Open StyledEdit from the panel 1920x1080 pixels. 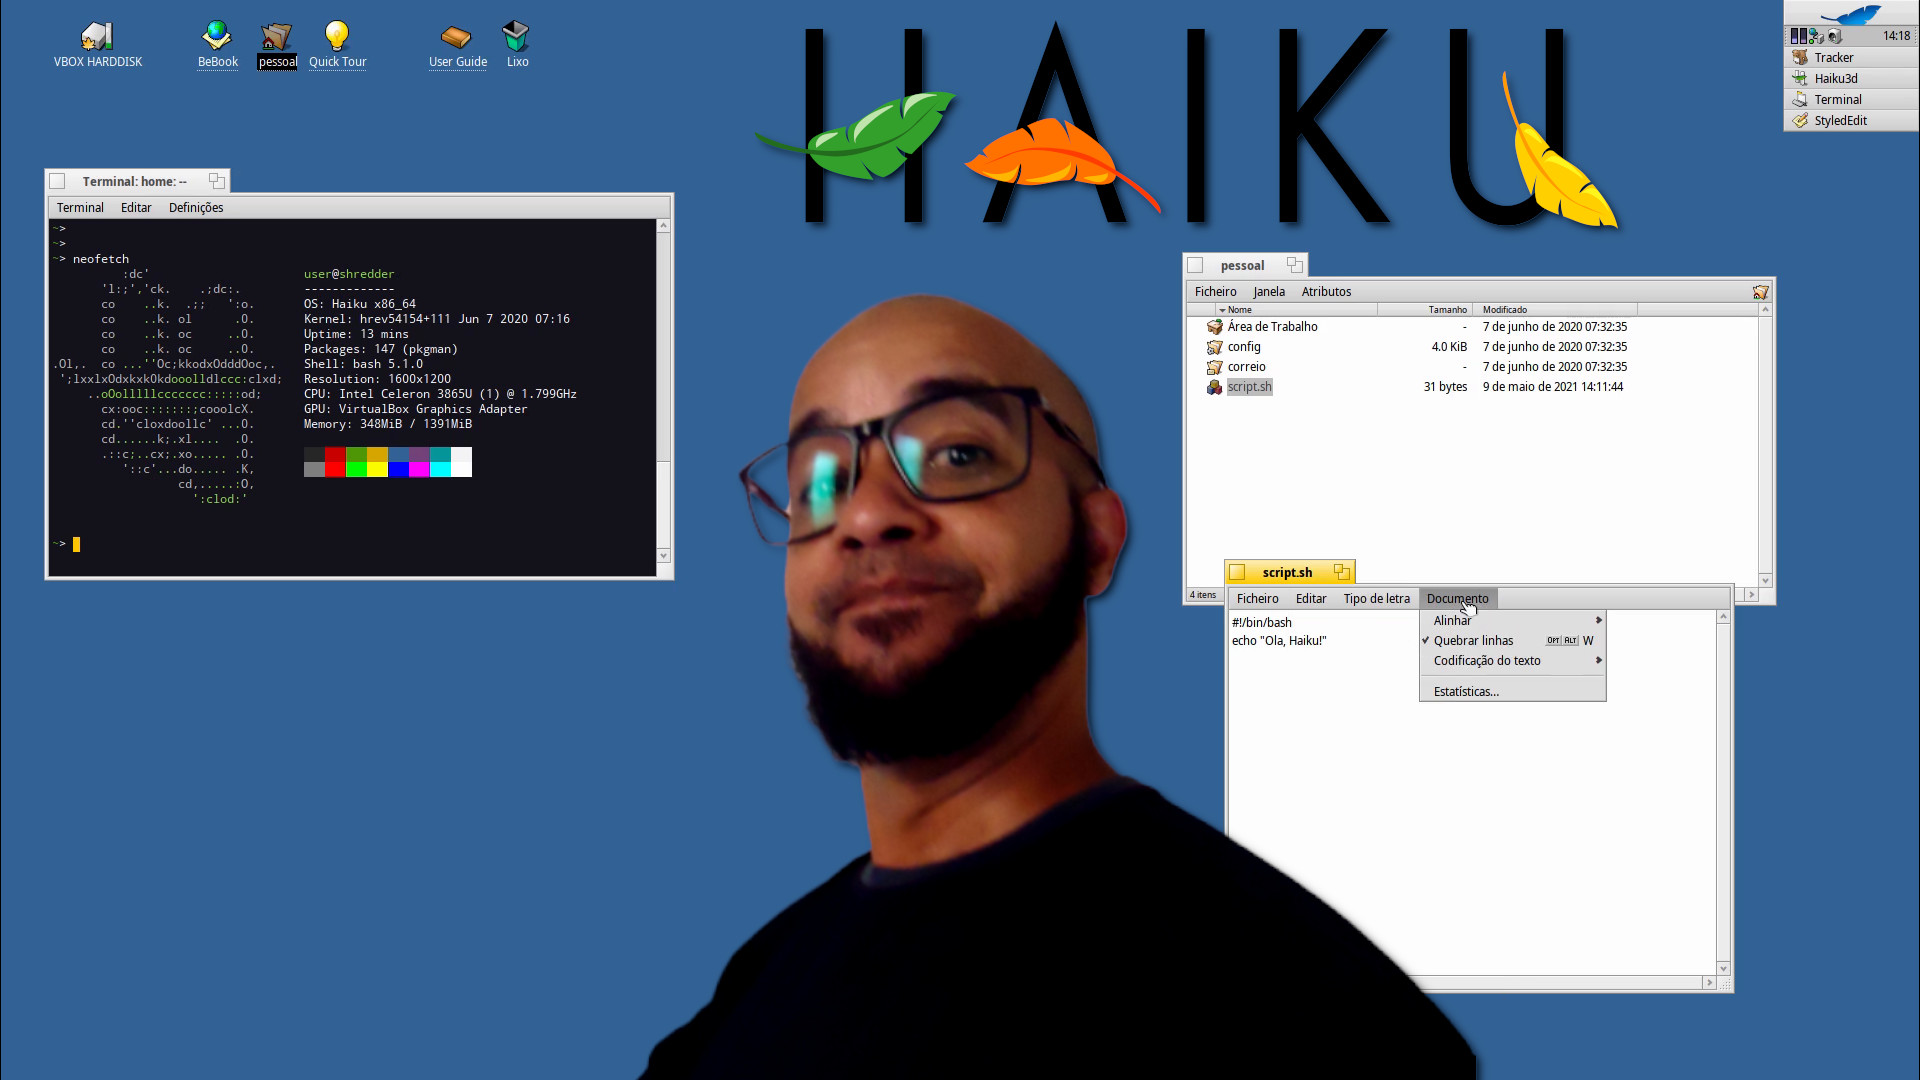click(x=1841, y=120)
